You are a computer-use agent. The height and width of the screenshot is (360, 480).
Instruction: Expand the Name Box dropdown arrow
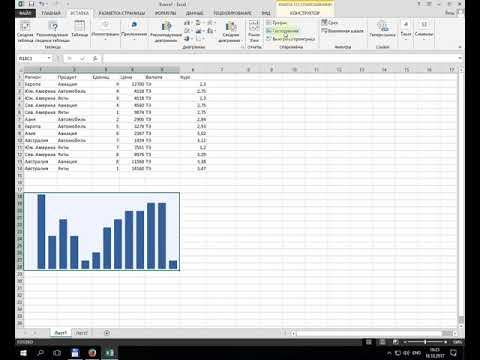[49, 58]
